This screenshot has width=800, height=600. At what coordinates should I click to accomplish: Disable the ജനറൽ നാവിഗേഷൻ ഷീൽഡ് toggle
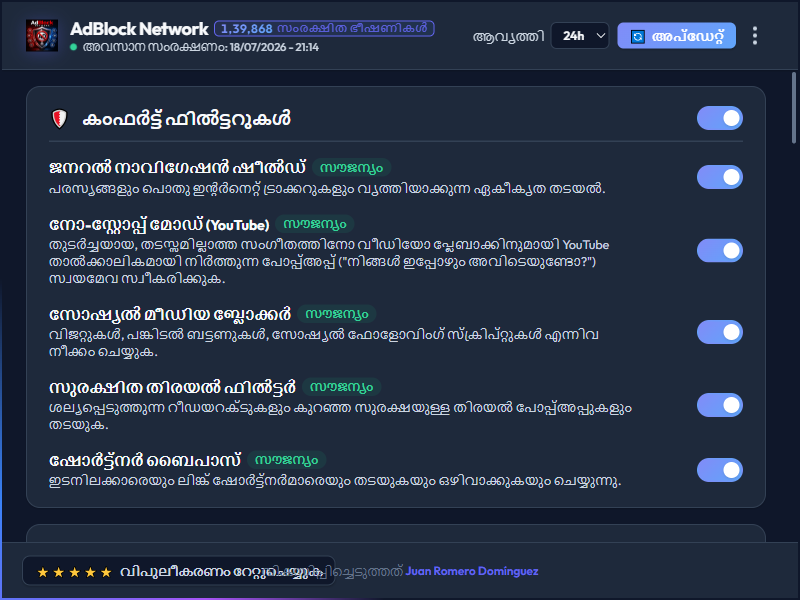pos(719,177)
